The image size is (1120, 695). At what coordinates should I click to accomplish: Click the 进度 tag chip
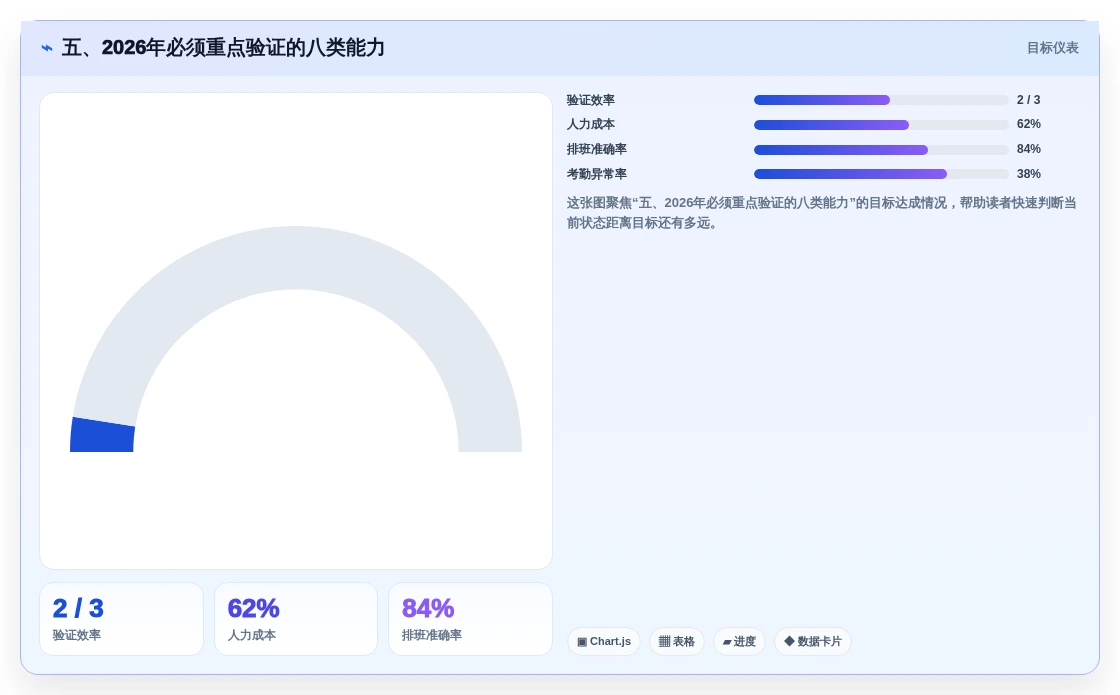739,641
